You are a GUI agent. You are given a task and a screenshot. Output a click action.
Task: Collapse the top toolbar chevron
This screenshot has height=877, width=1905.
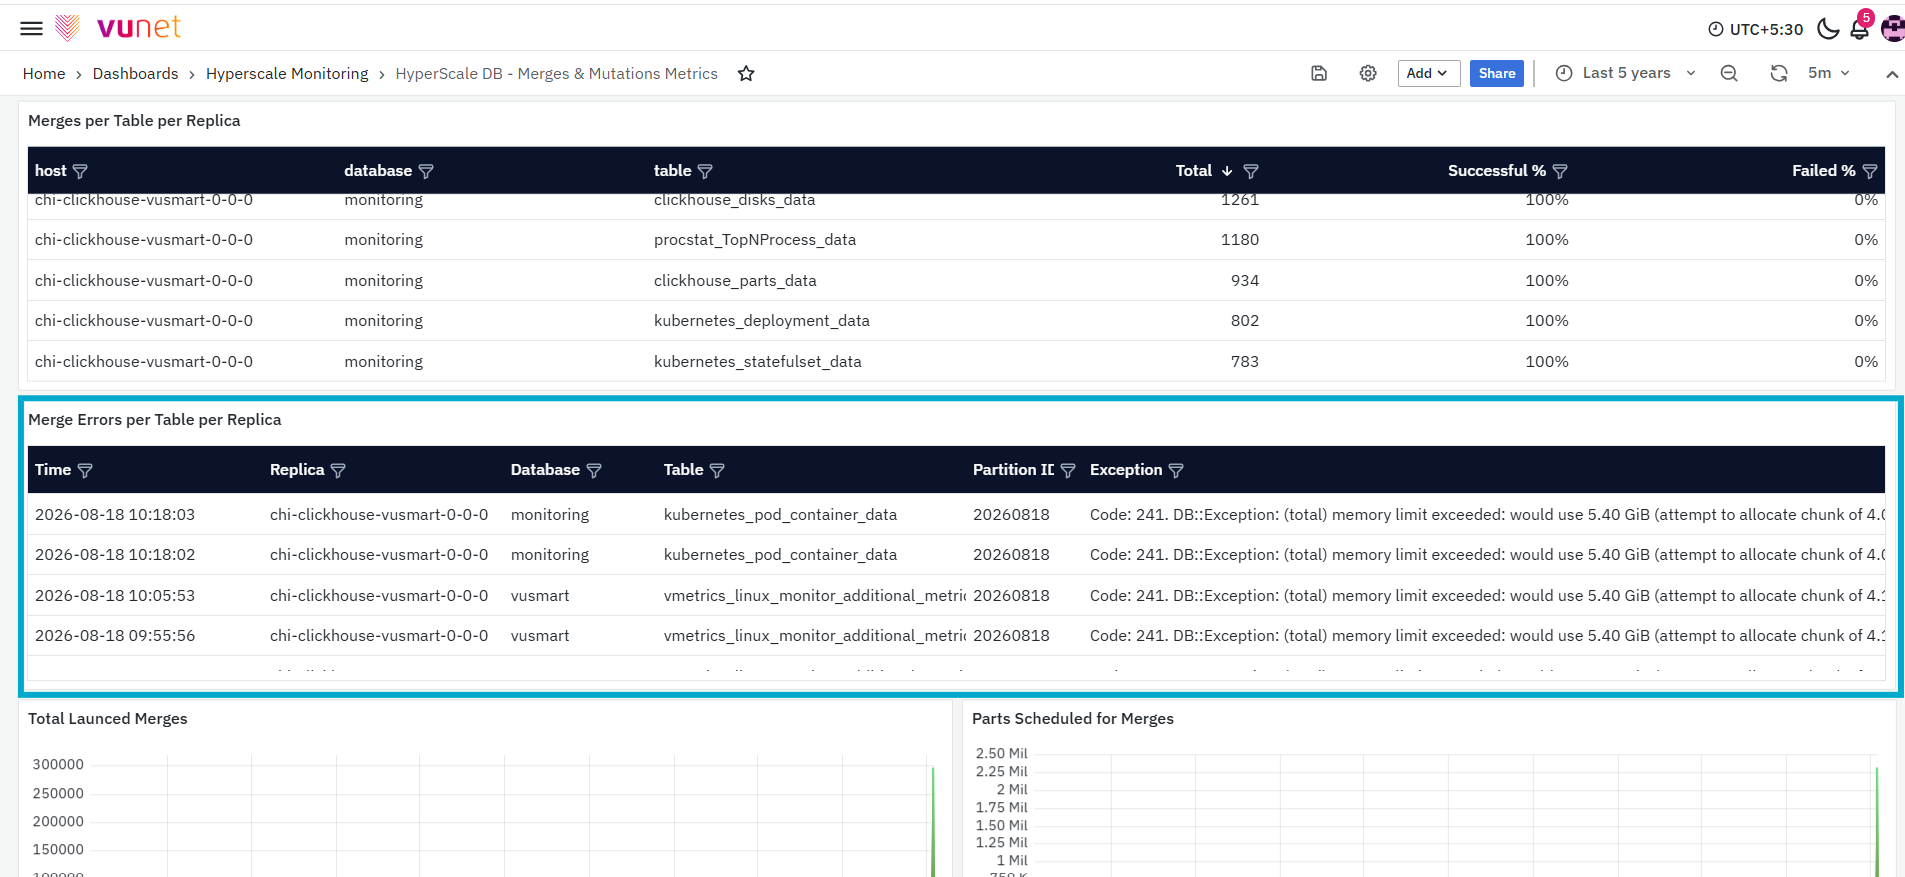point(1892,74)
